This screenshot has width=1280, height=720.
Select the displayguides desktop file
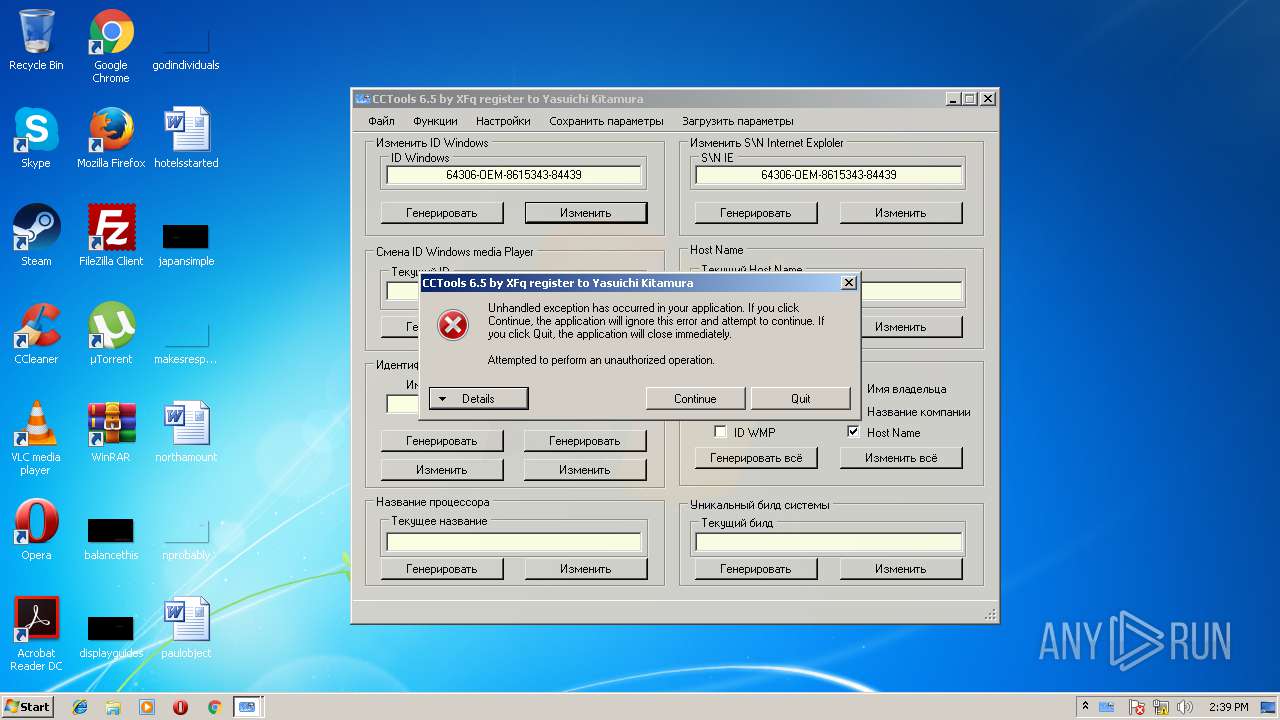tap(111, 636)
